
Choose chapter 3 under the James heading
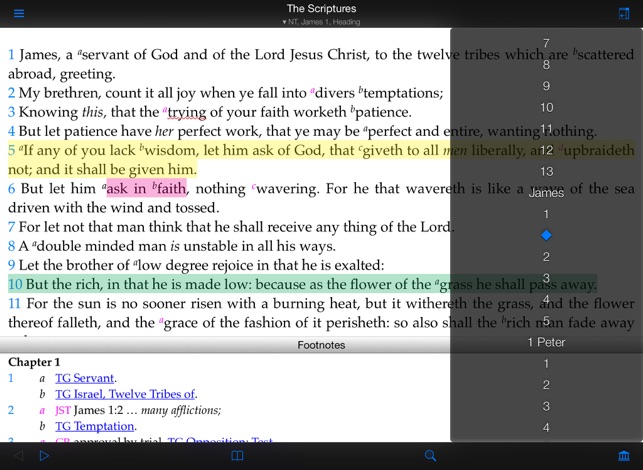(x=546, y=278)
